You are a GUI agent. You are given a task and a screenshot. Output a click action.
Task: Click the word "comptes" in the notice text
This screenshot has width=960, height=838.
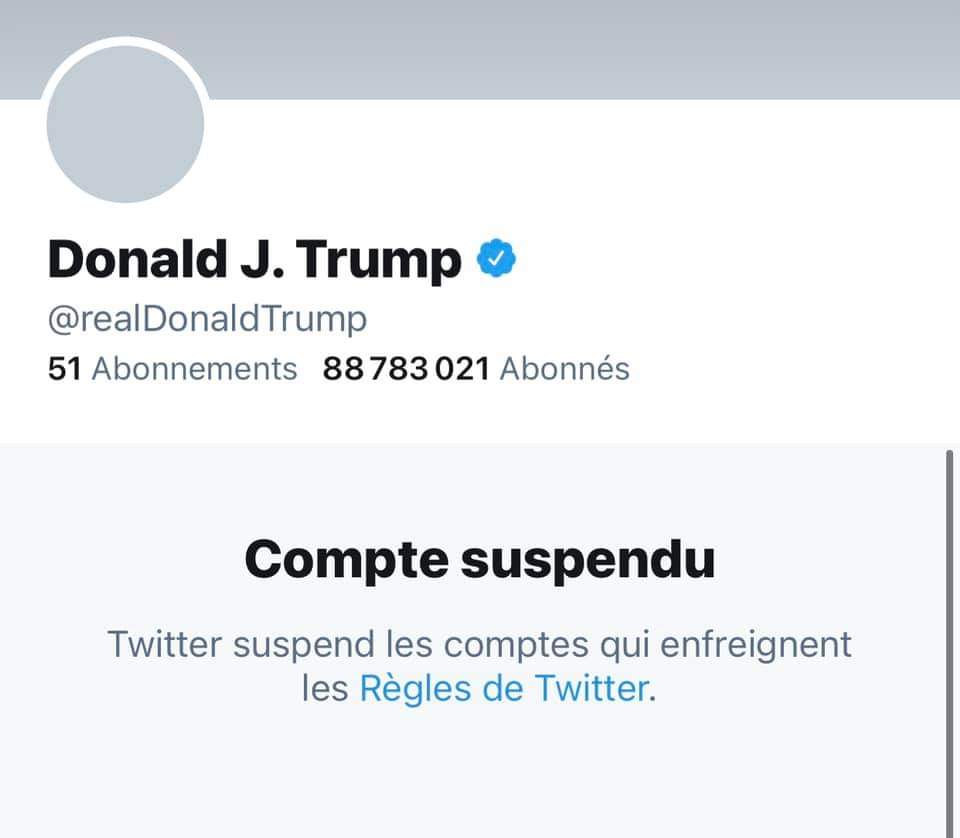click(530, 645)
